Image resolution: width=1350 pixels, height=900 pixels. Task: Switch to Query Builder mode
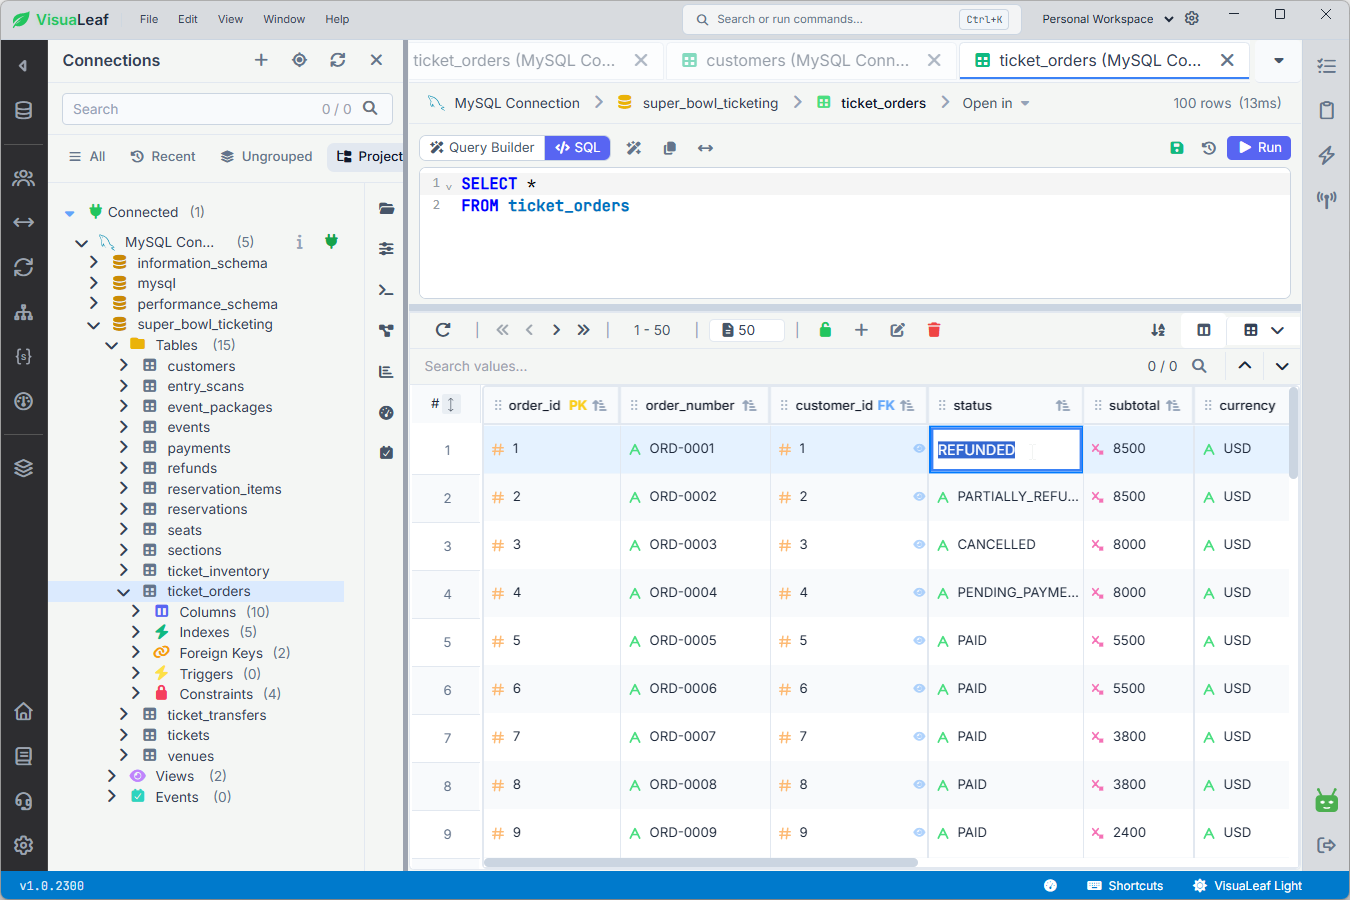point(482,147)
